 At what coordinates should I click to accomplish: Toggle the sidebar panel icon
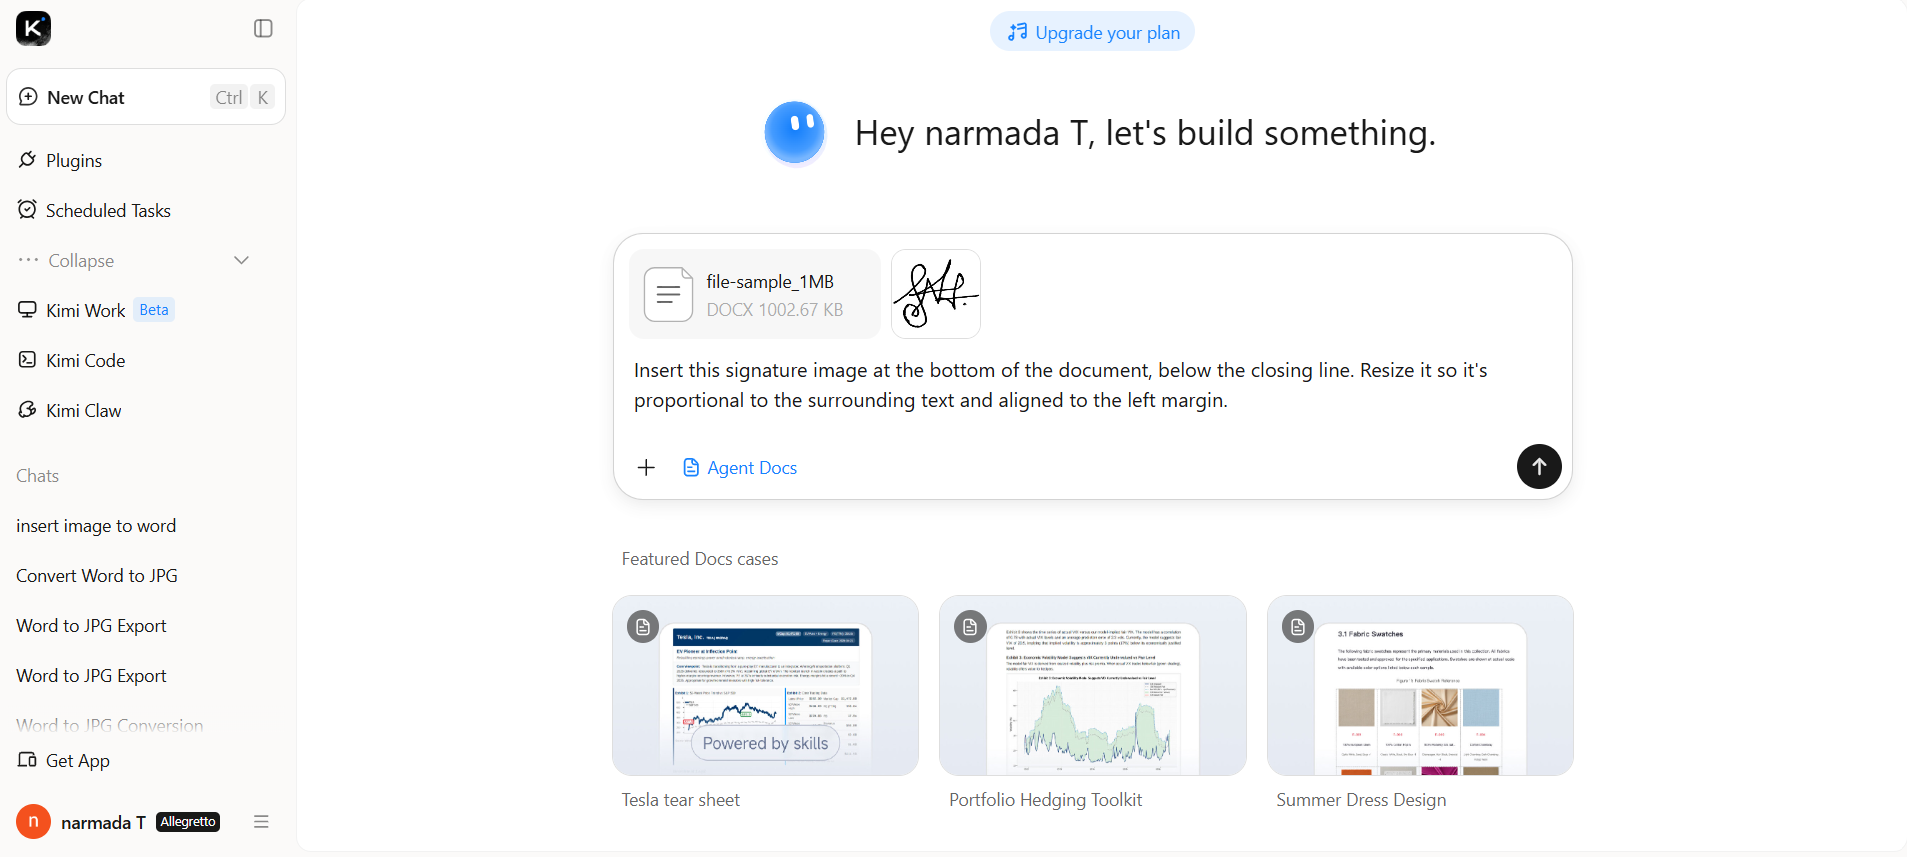263,28
